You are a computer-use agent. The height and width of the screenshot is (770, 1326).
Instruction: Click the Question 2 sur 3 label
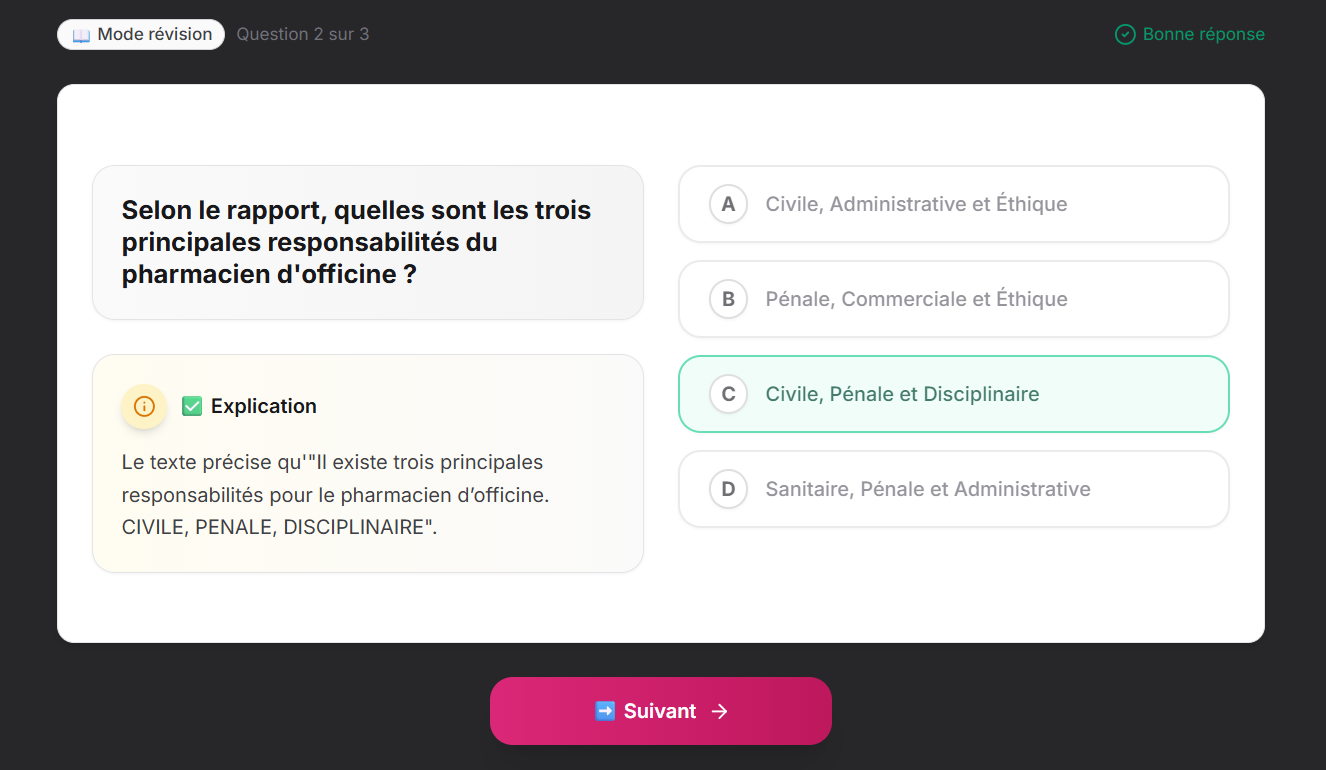click(x=302, y=33)
